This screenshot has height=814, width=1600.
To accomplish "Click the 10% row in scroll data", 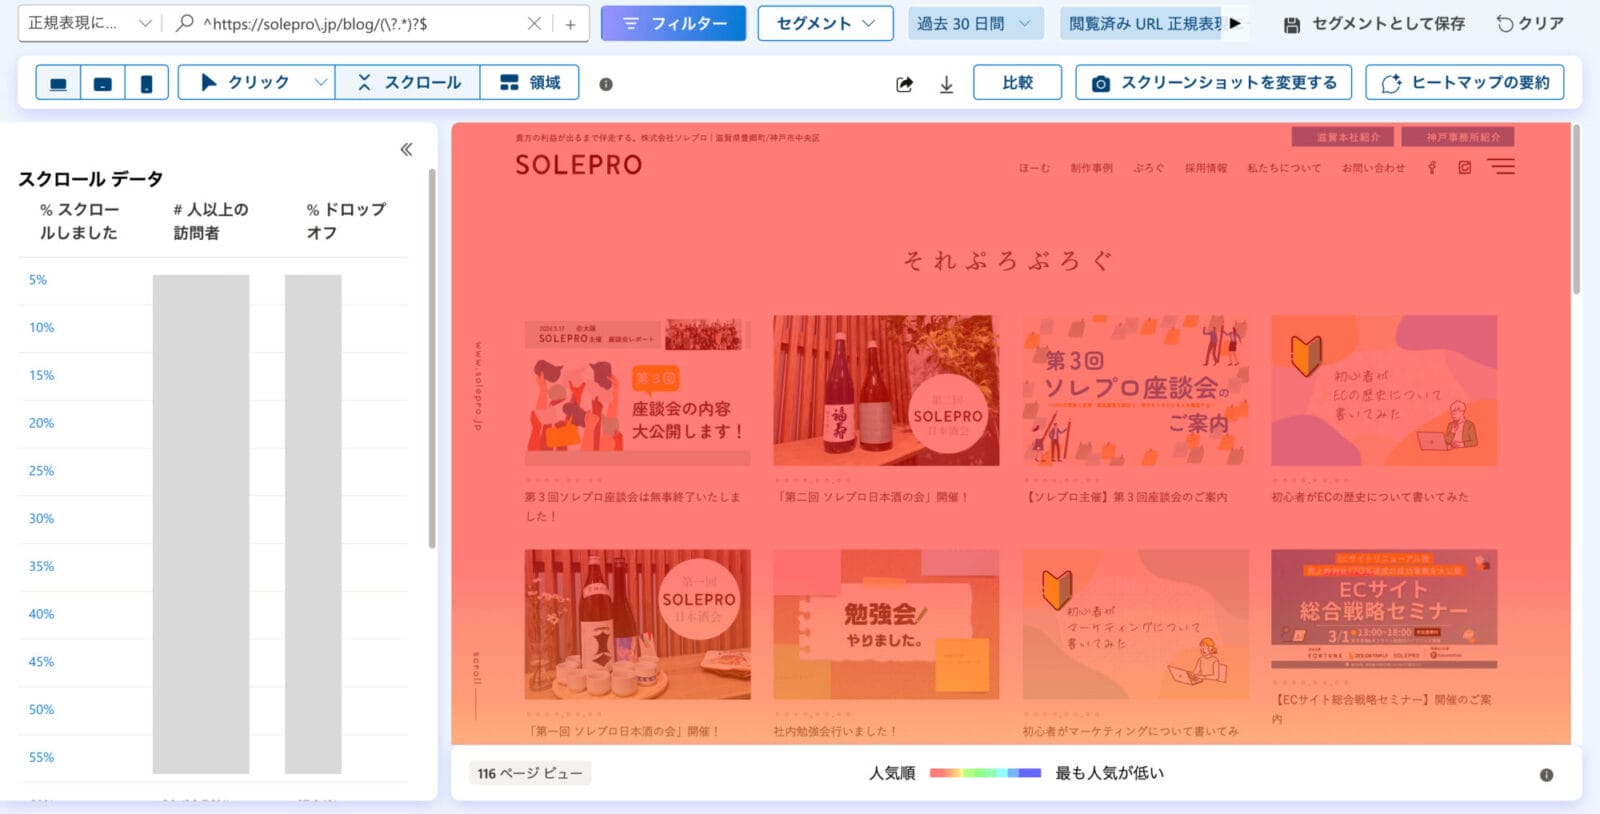I will point(42,327).
